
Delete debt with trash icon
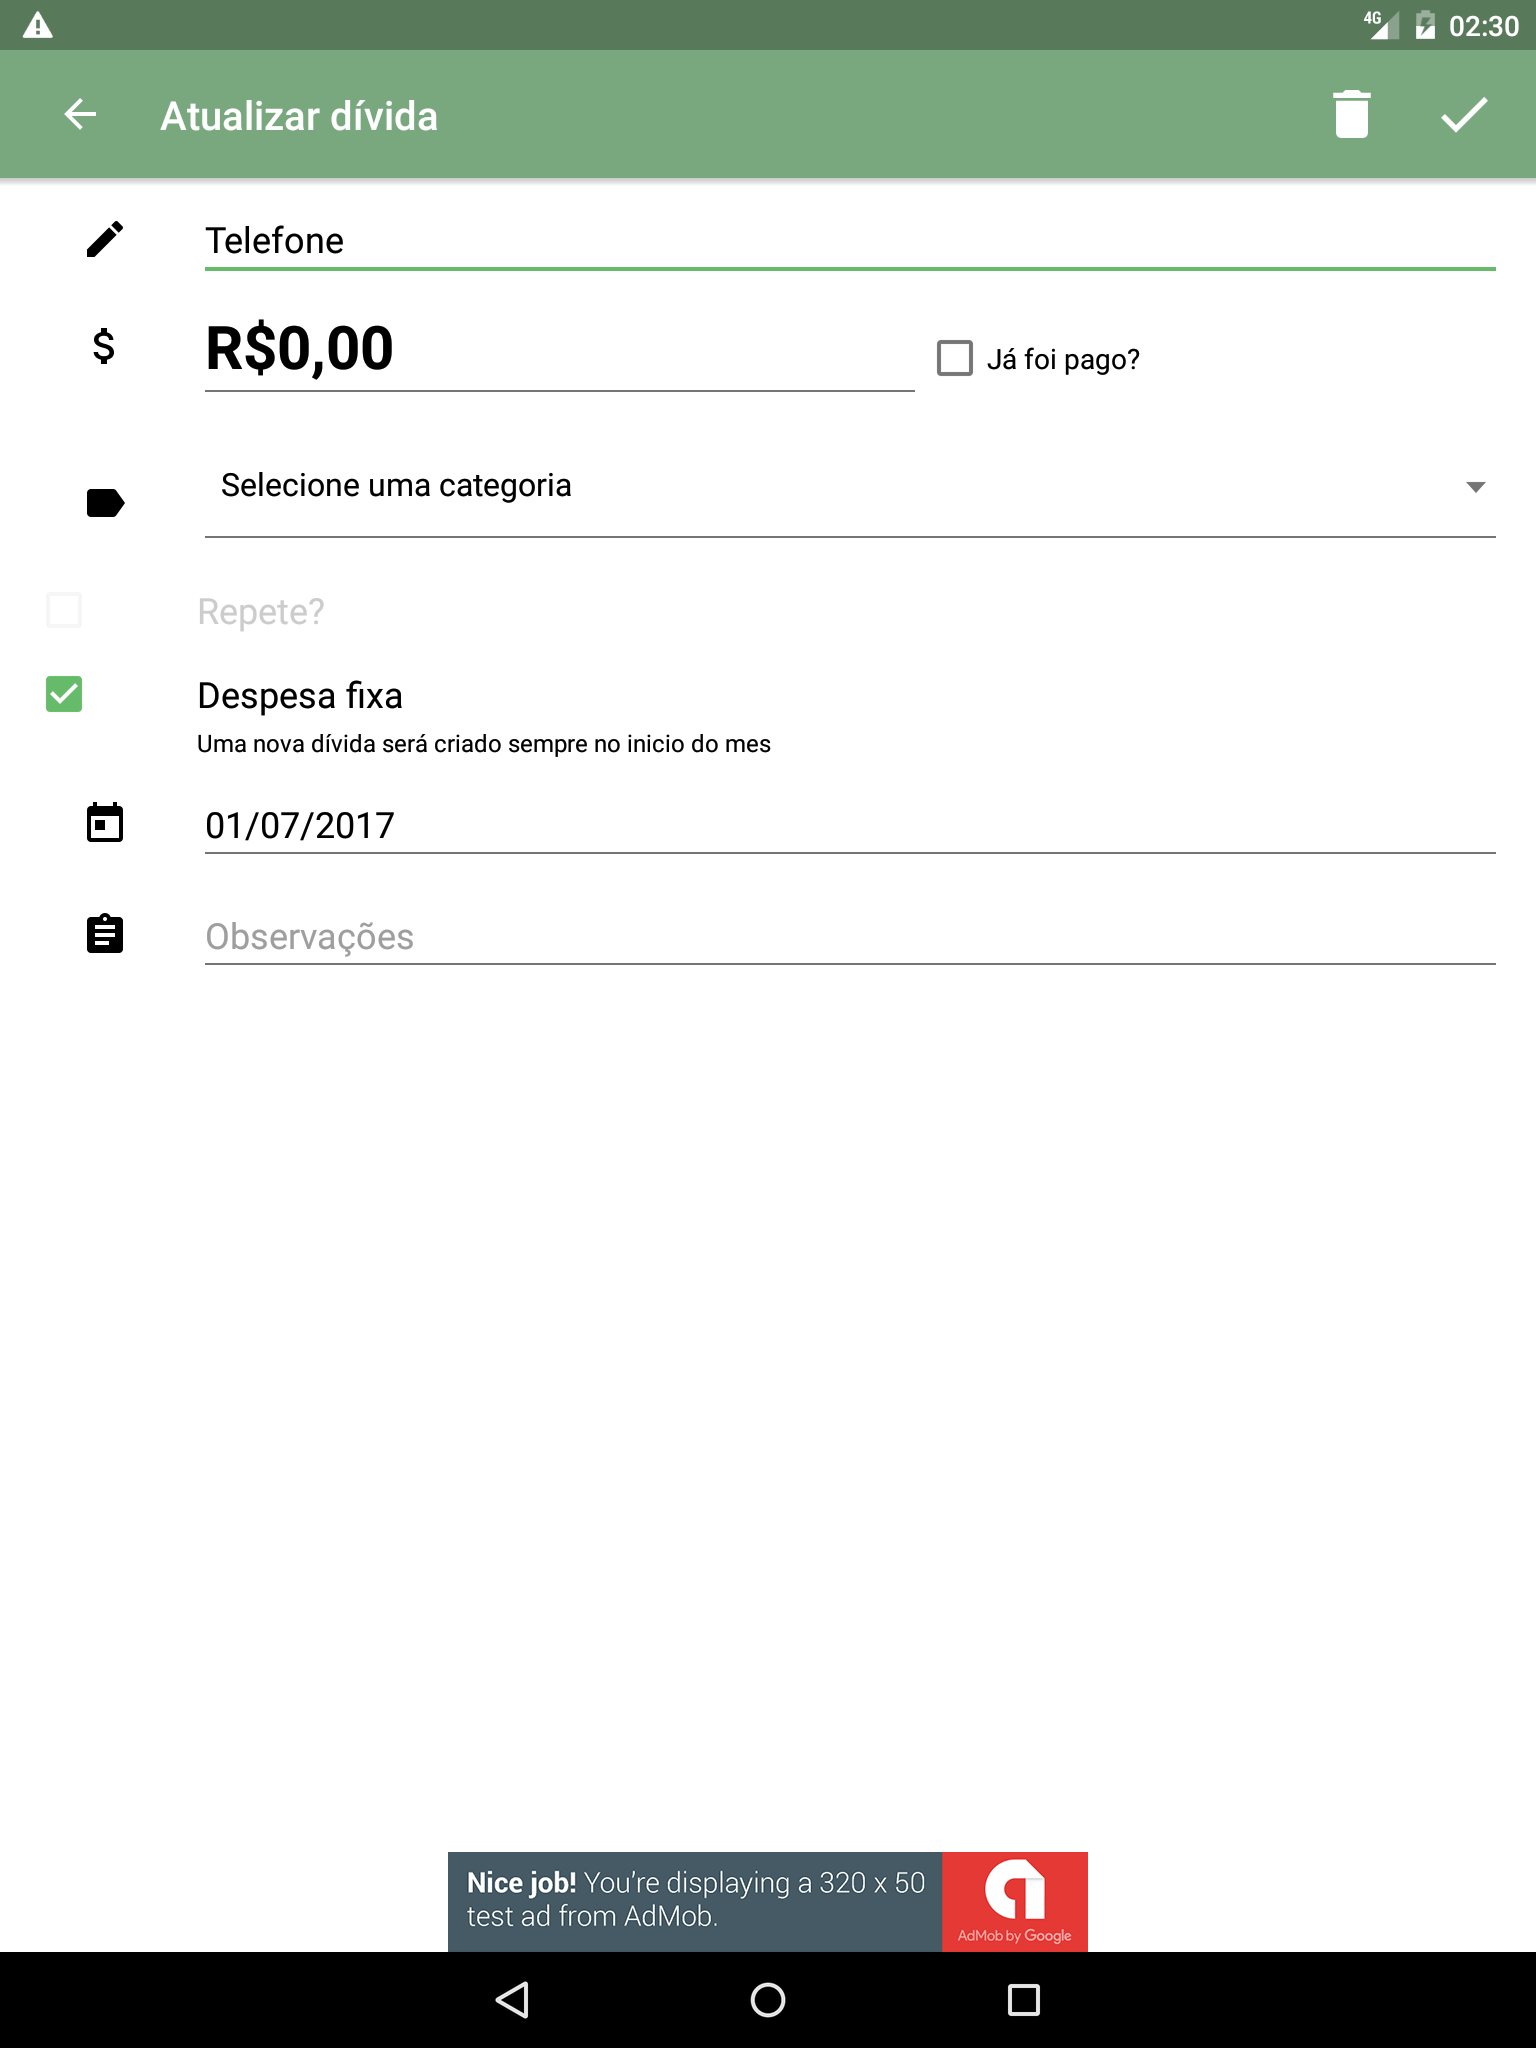click(1351, 115)
